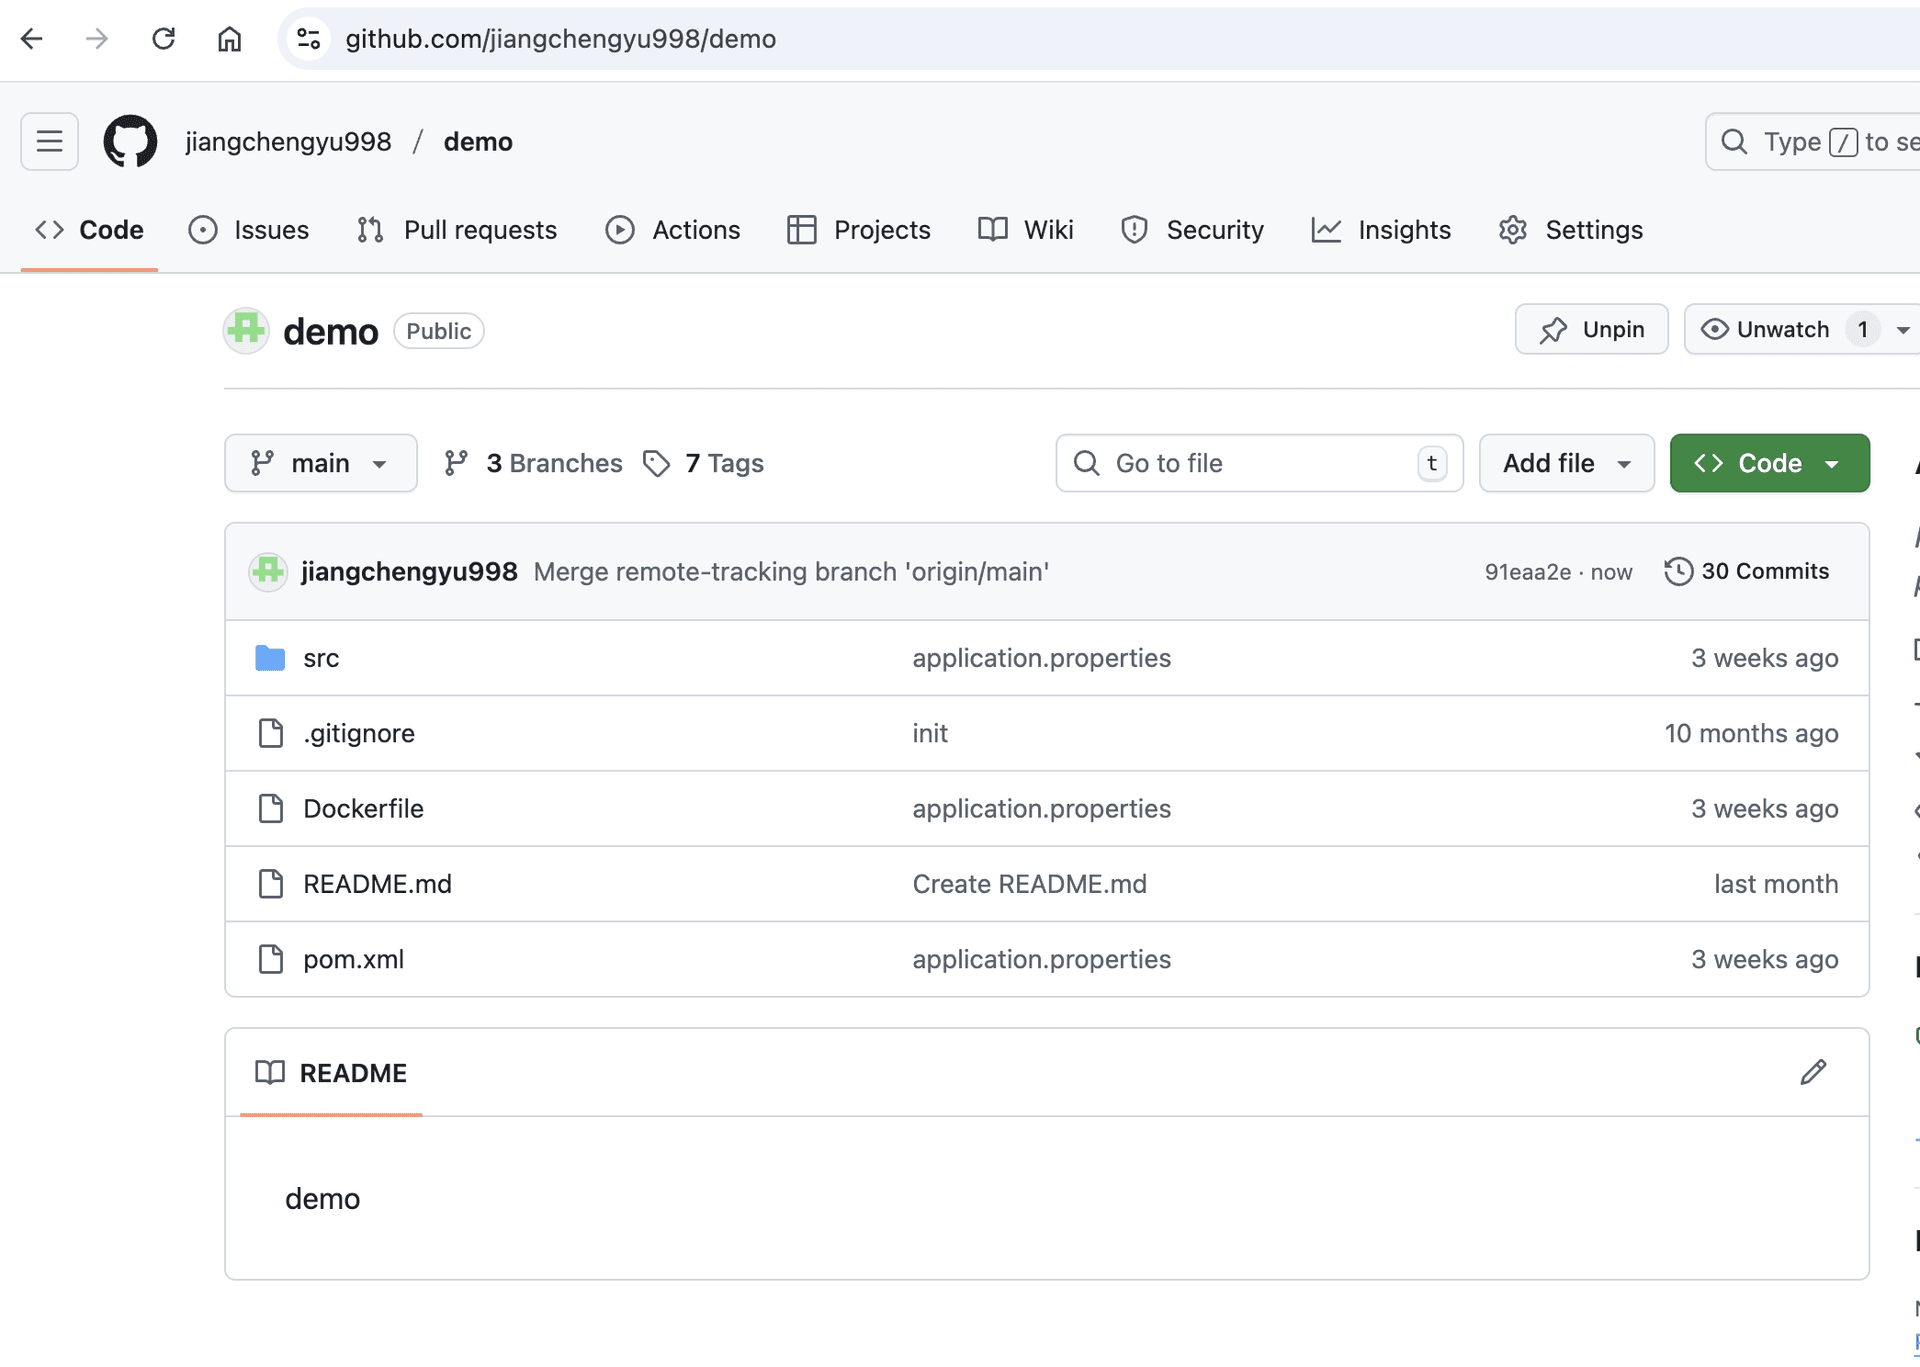Edit the README using the pencil icon
Image resolution: width=1920 pixels, height=1367 pixels.
coord(1812,1072)
